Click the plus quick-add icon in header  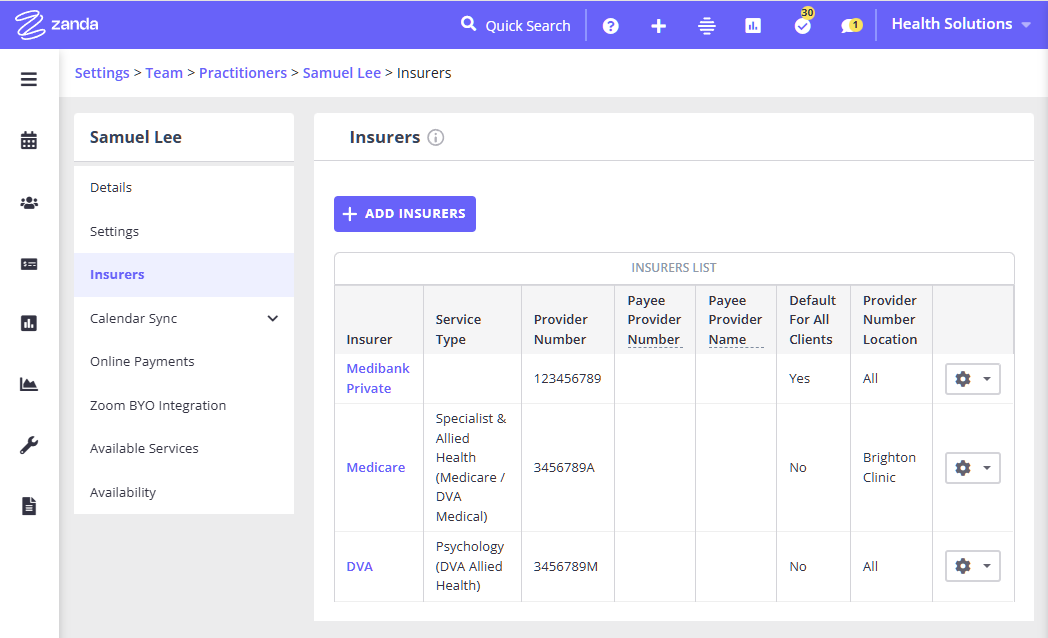[658, 26]
